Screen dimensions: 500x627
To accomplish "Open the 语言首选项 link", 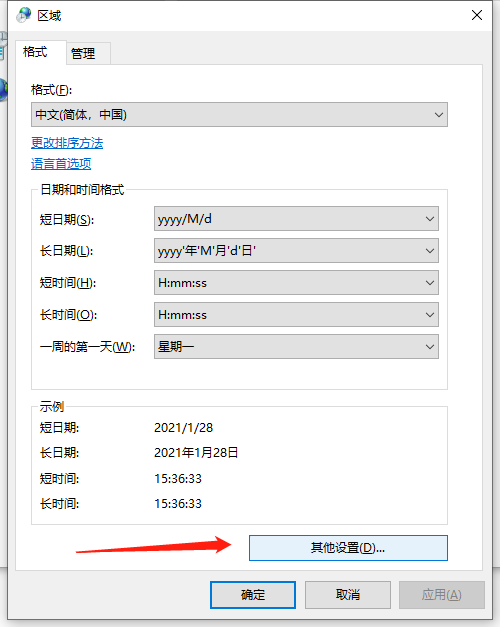I will point(61,164).
